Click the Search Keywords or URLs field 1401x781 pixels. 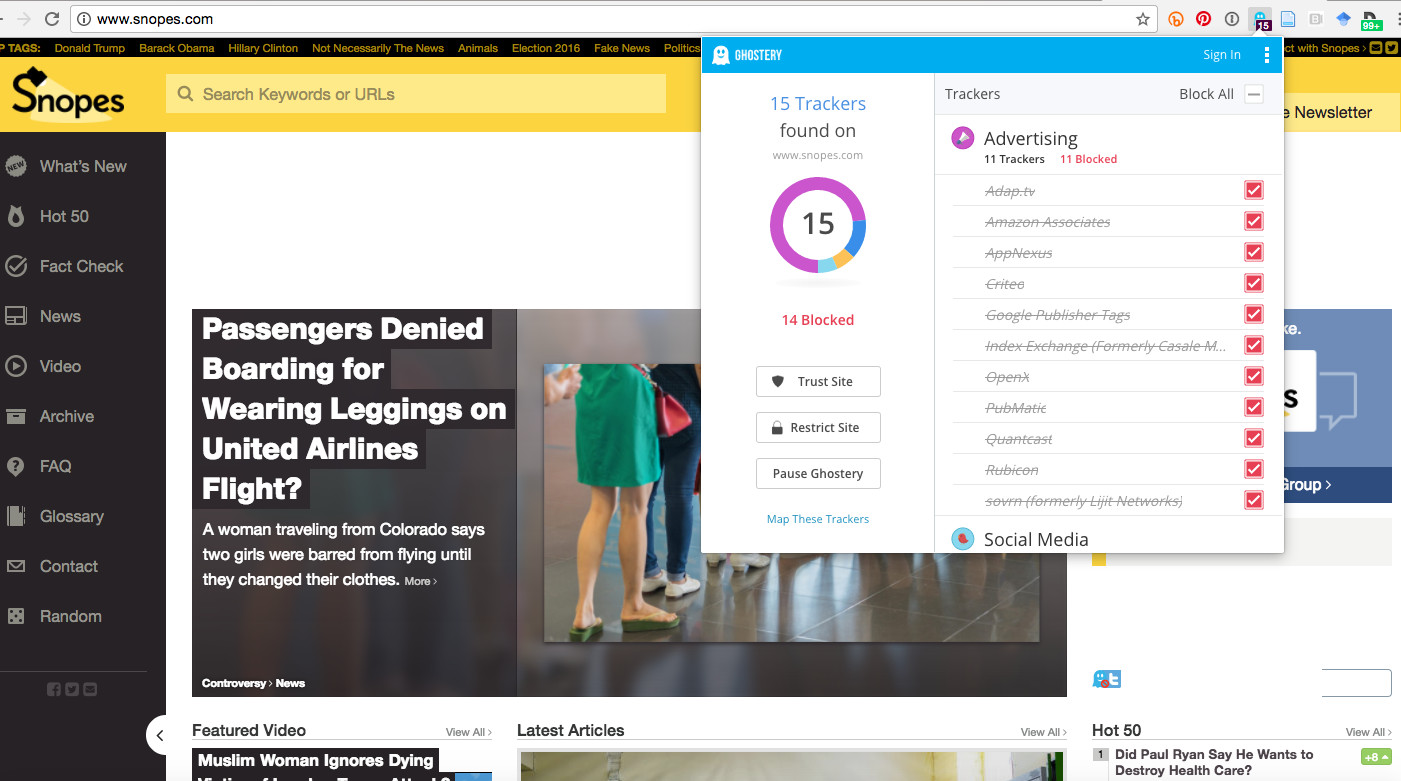[415, 94]
